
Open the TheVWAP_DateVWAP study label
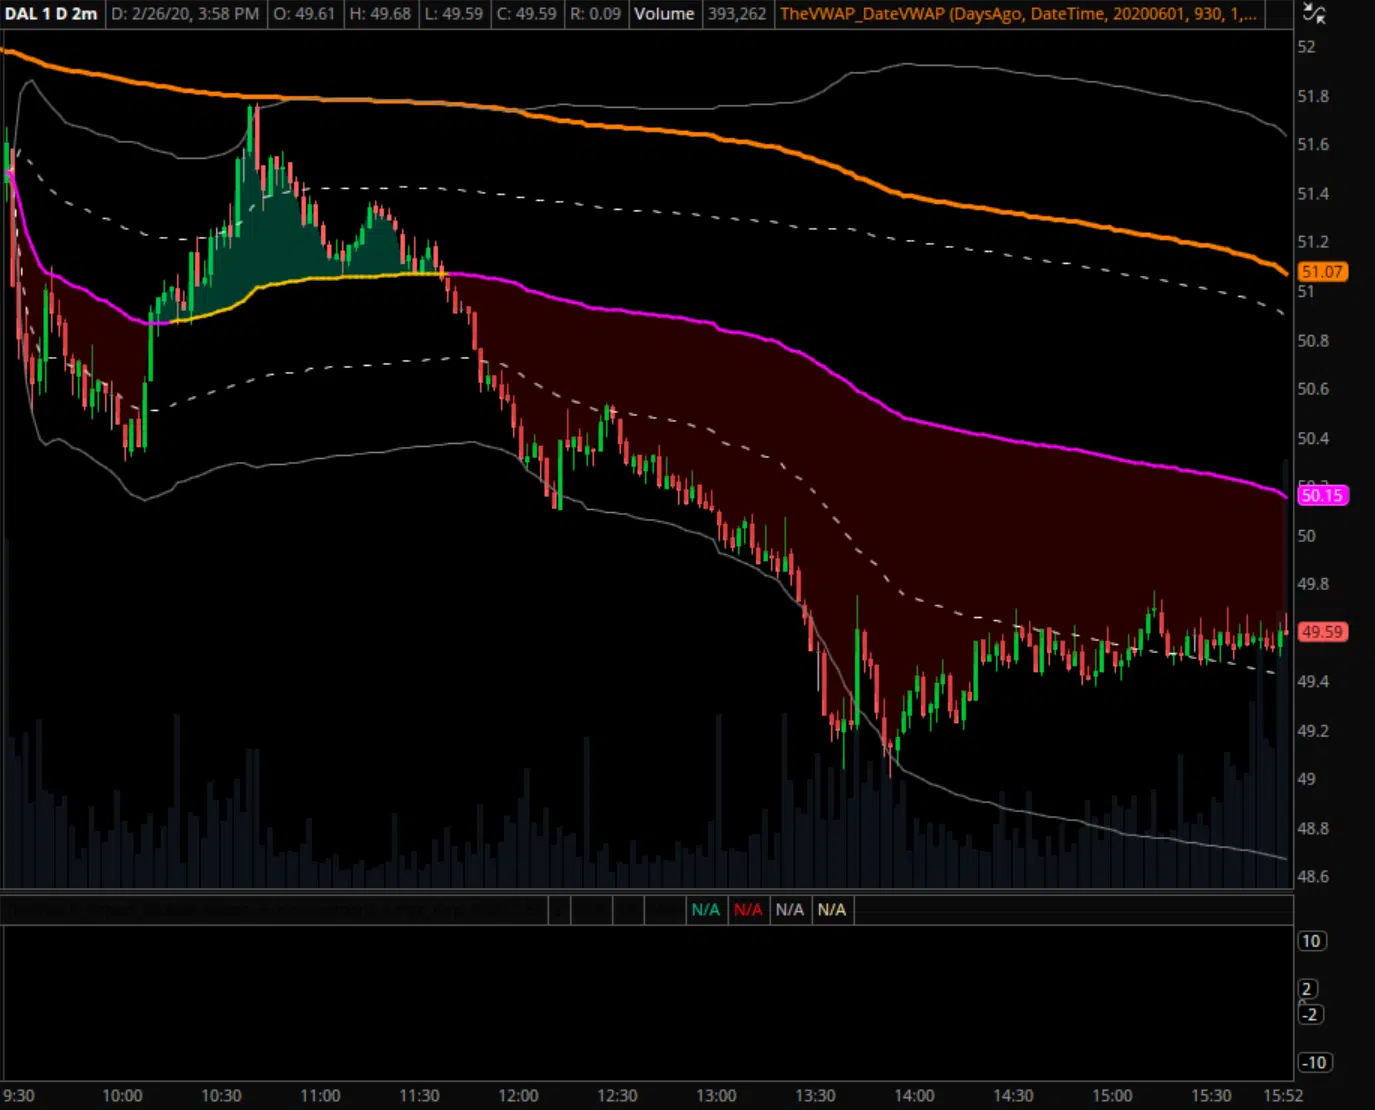(1018, 14)
